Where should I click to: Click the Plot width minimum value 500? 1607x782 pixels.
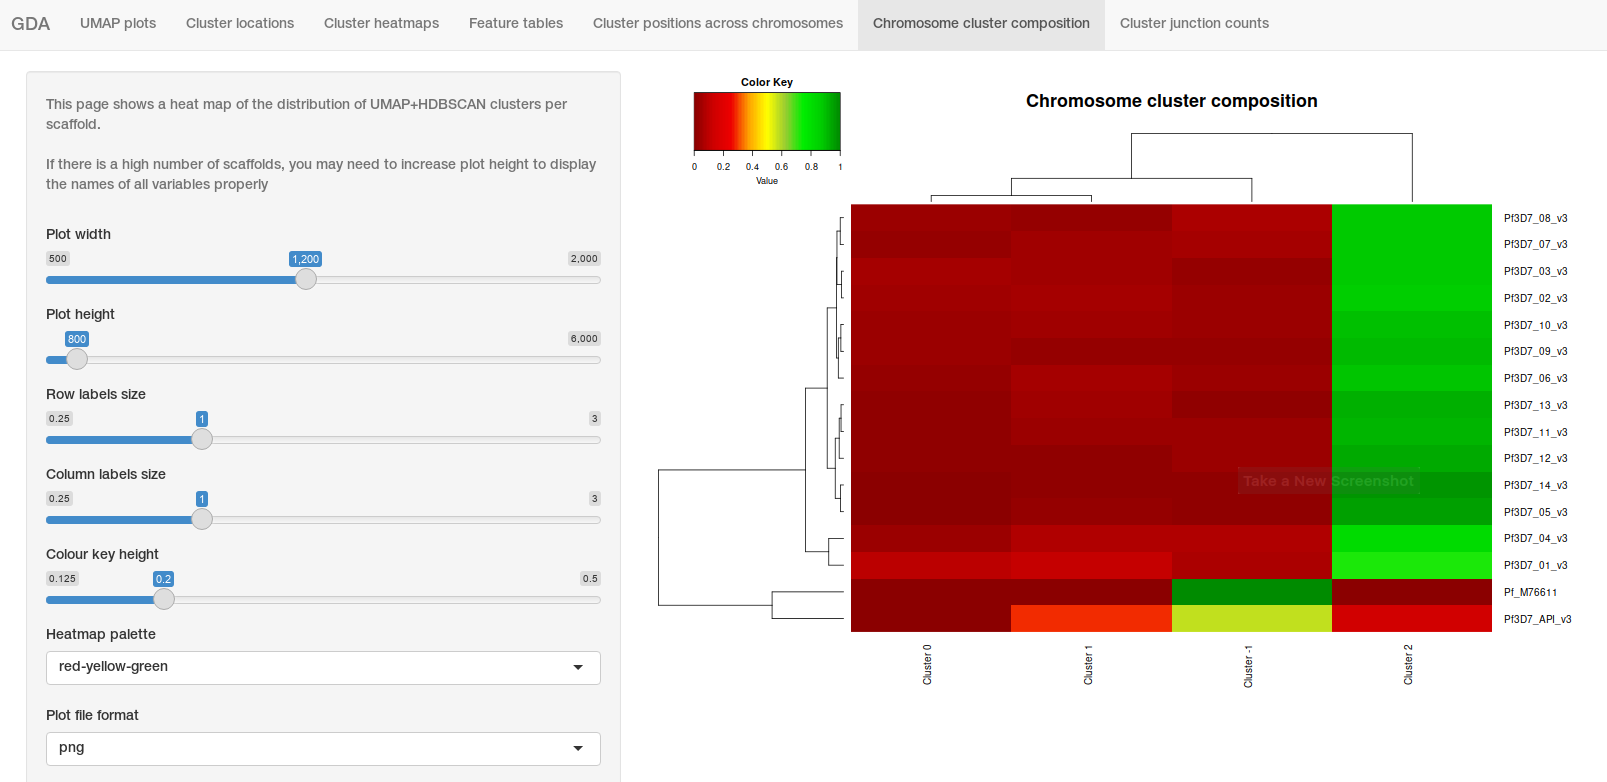pos(58,258)
